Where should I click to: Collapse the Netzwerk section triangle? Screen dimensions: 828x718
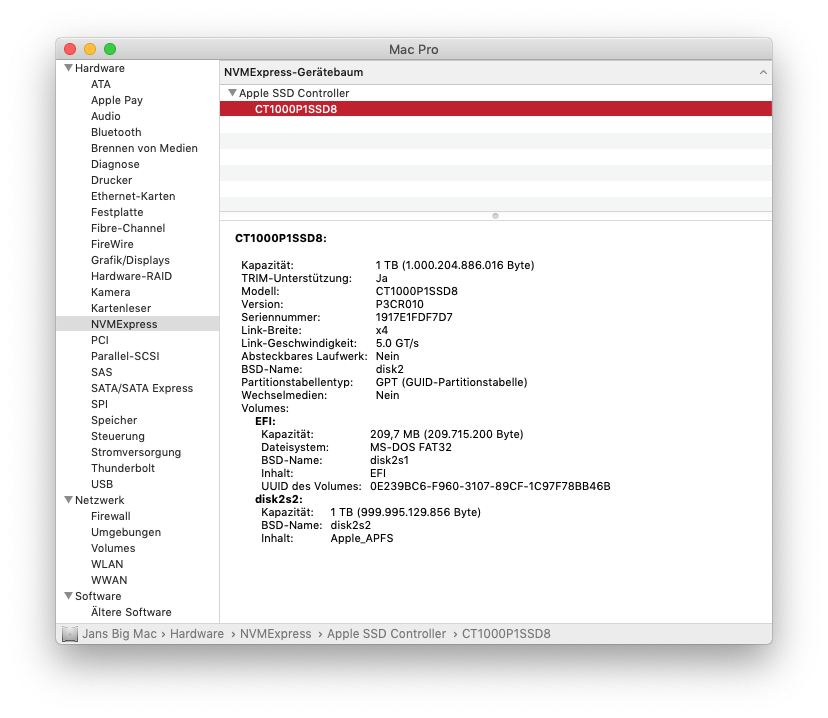coord(68,500)
